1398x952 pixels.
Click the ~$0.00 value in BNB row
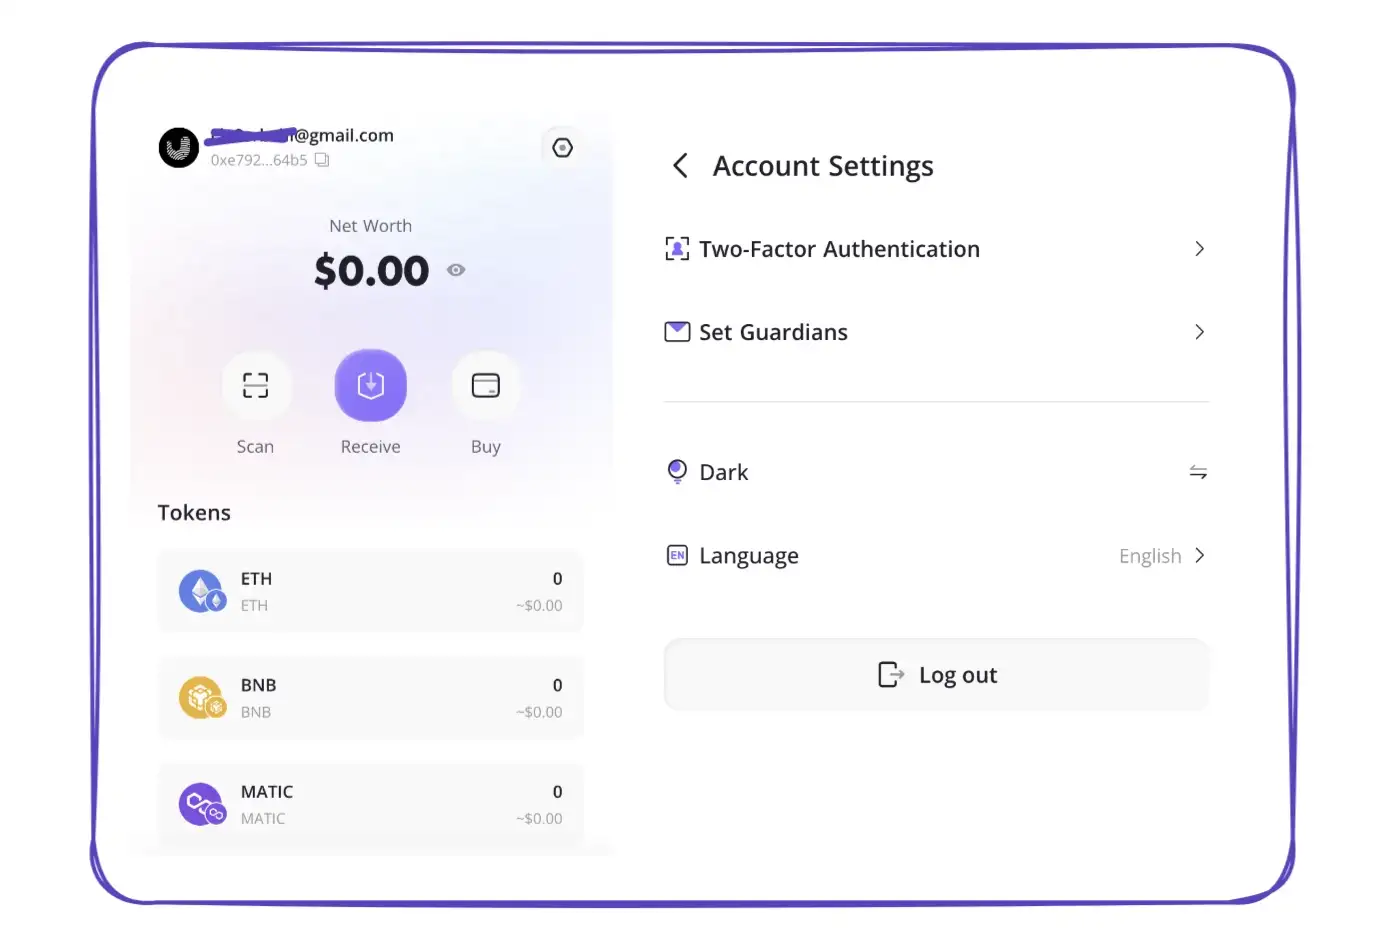click(540, 712)
